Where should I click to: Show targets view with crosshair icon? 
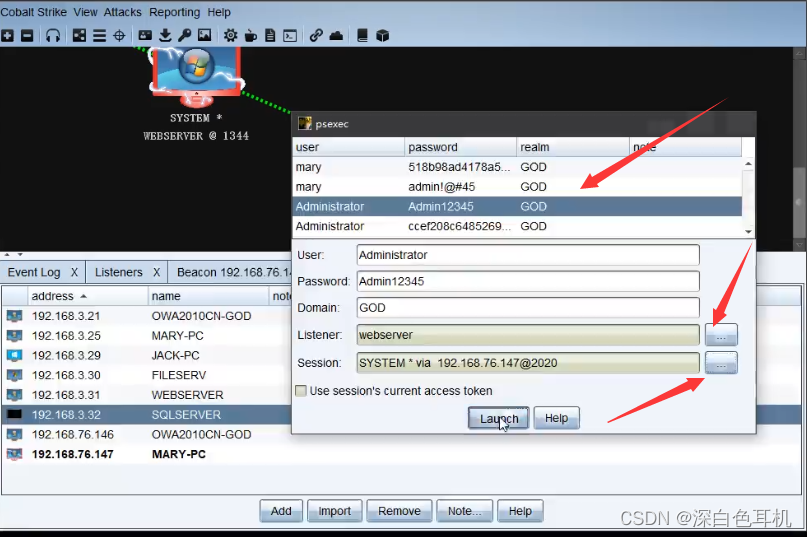click(x=119, y=36)
